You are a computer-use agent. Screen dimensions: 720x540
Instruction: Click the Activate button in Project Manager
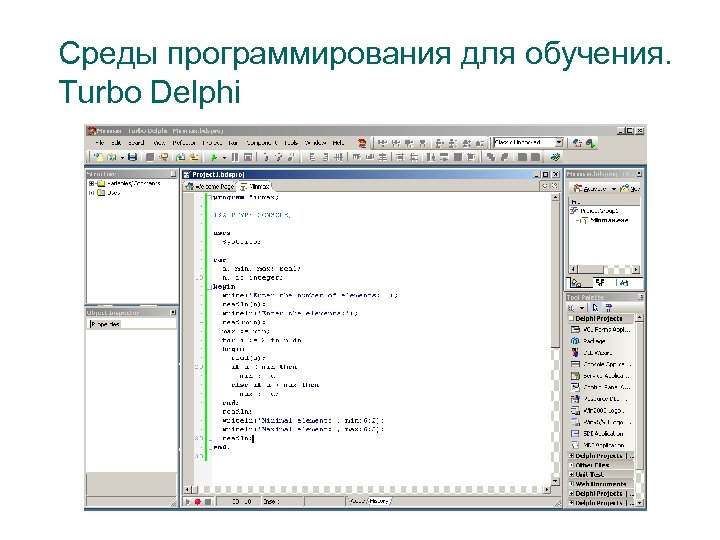pos(591,189)
